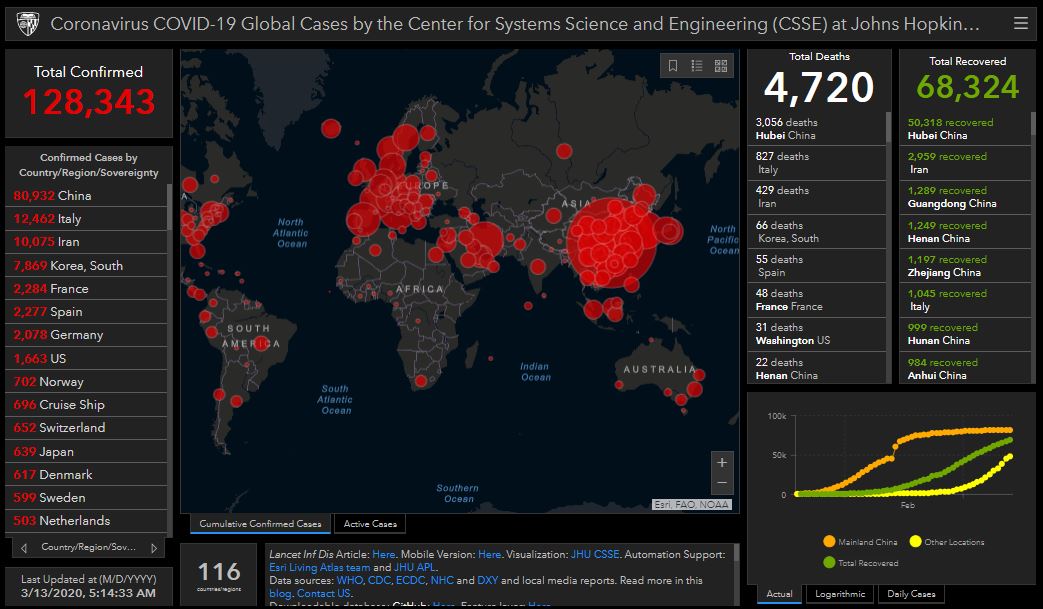The image size is (1043, 609).
Task: Select 80,932 China in confirmed list
Action: 86,195
